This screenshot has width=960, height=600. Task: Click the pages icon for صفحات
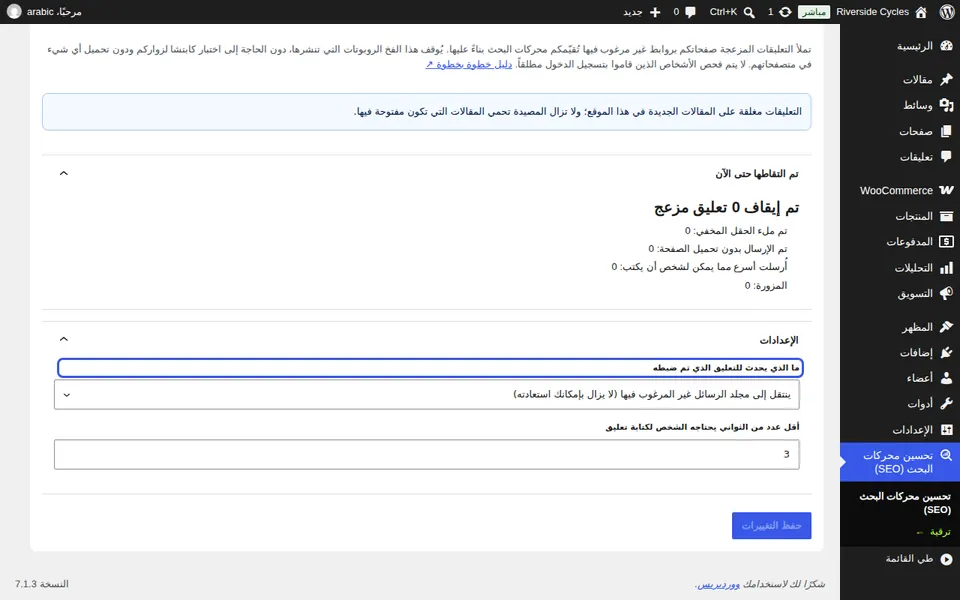947,131
